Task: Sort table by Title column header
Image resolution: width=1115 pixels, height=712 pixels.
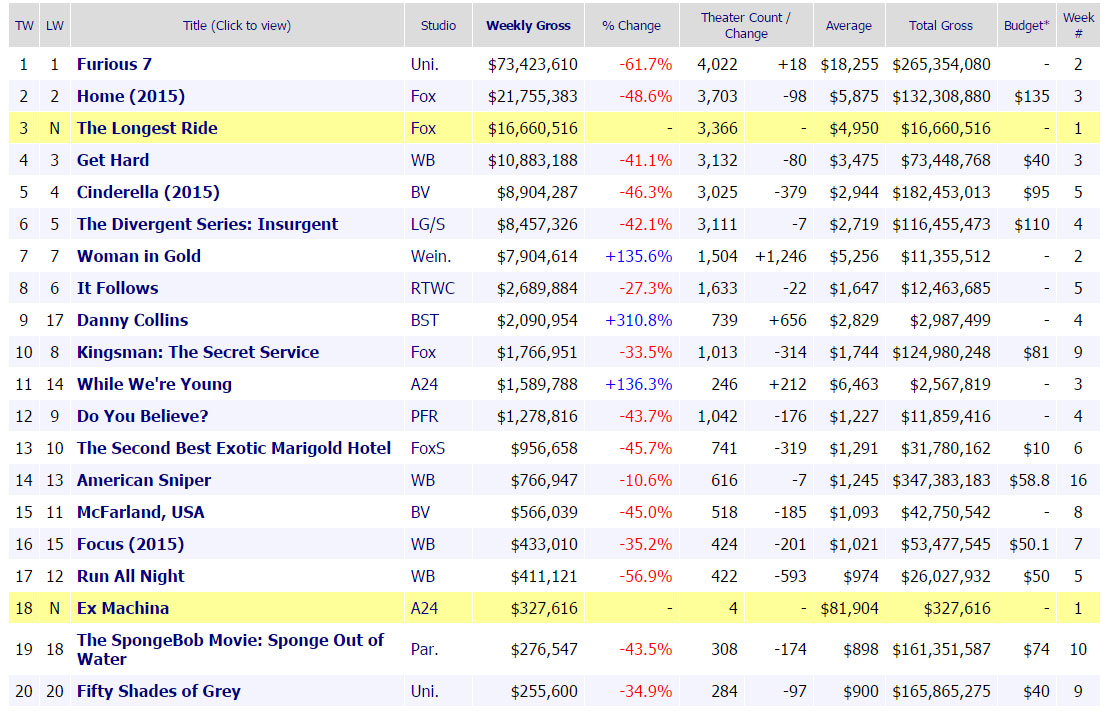Action: pyautogui.click(x=237, y=26)
